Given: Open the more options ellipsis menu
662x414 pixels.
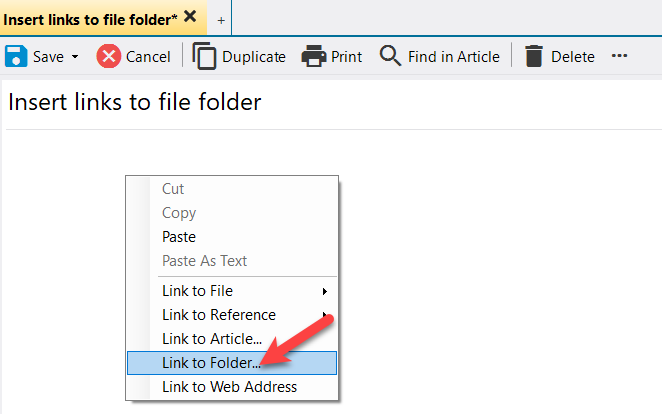Looking at the screenshot, I should (619, 56).
